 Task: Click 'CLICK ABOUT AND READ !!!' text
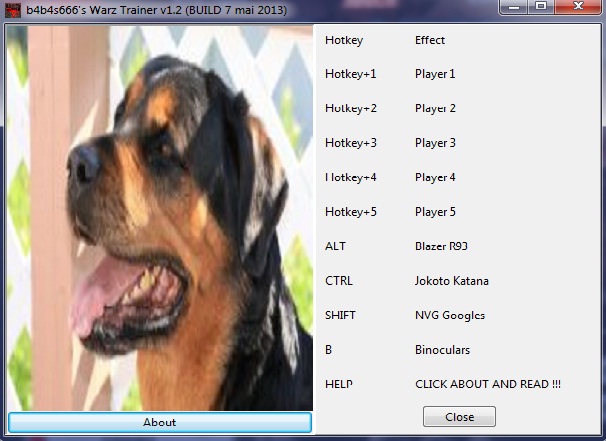(488, 384)
